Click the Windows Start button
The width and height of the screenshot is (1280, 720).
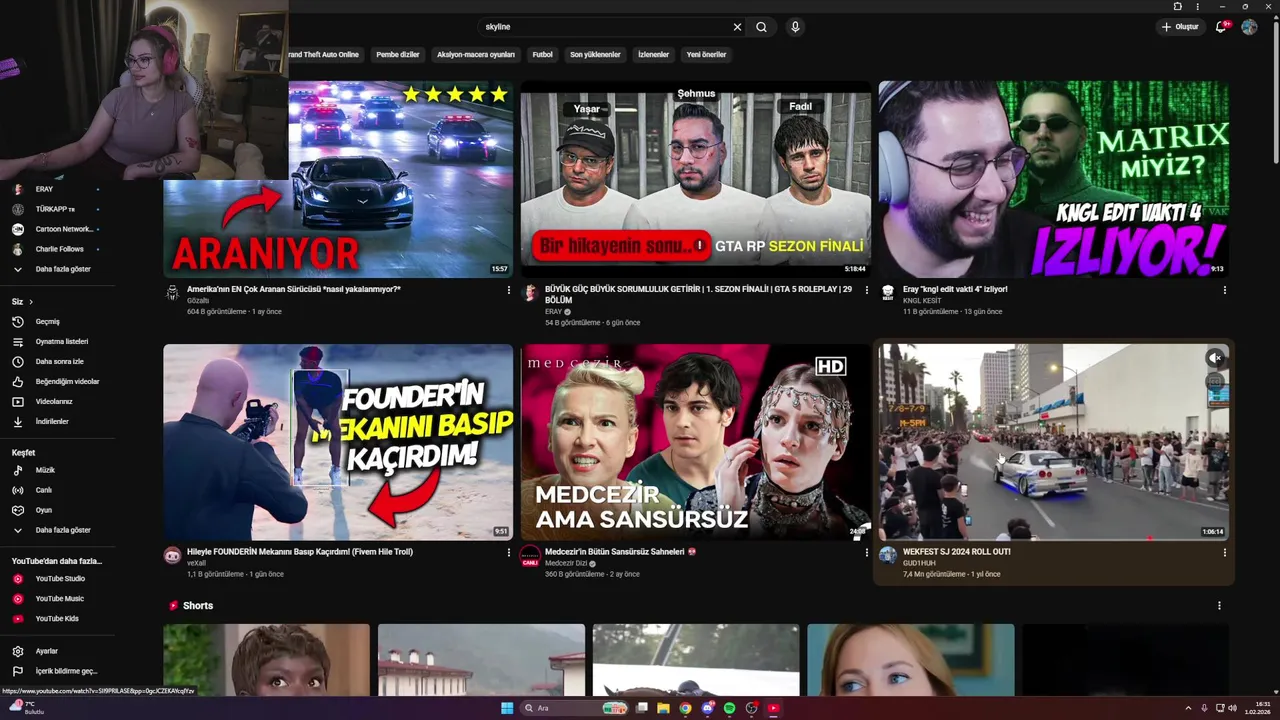(507, 708)
